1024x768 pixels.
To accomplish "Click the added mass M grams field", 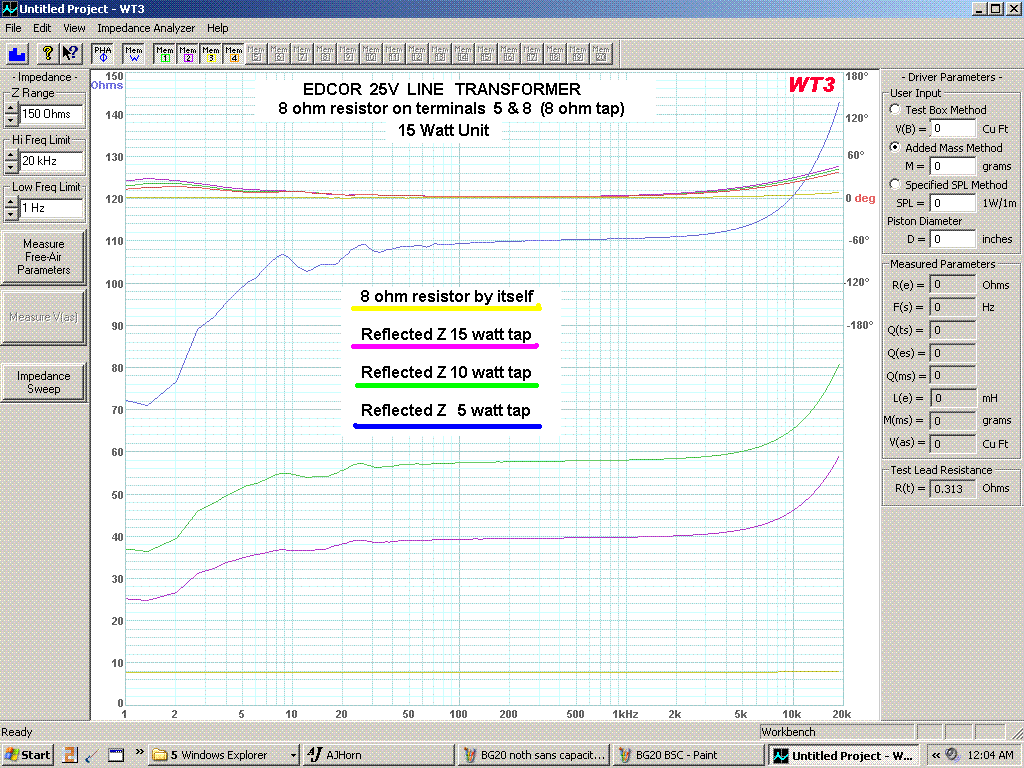I will click(953, 166).
